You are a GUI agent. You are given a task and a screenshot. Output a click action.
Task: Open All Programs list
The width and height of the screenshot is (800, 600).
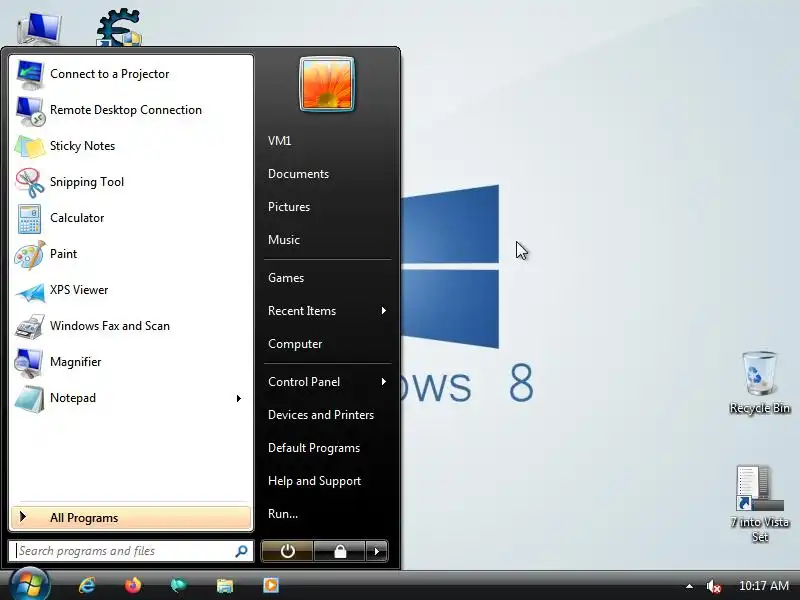point(131,518)
